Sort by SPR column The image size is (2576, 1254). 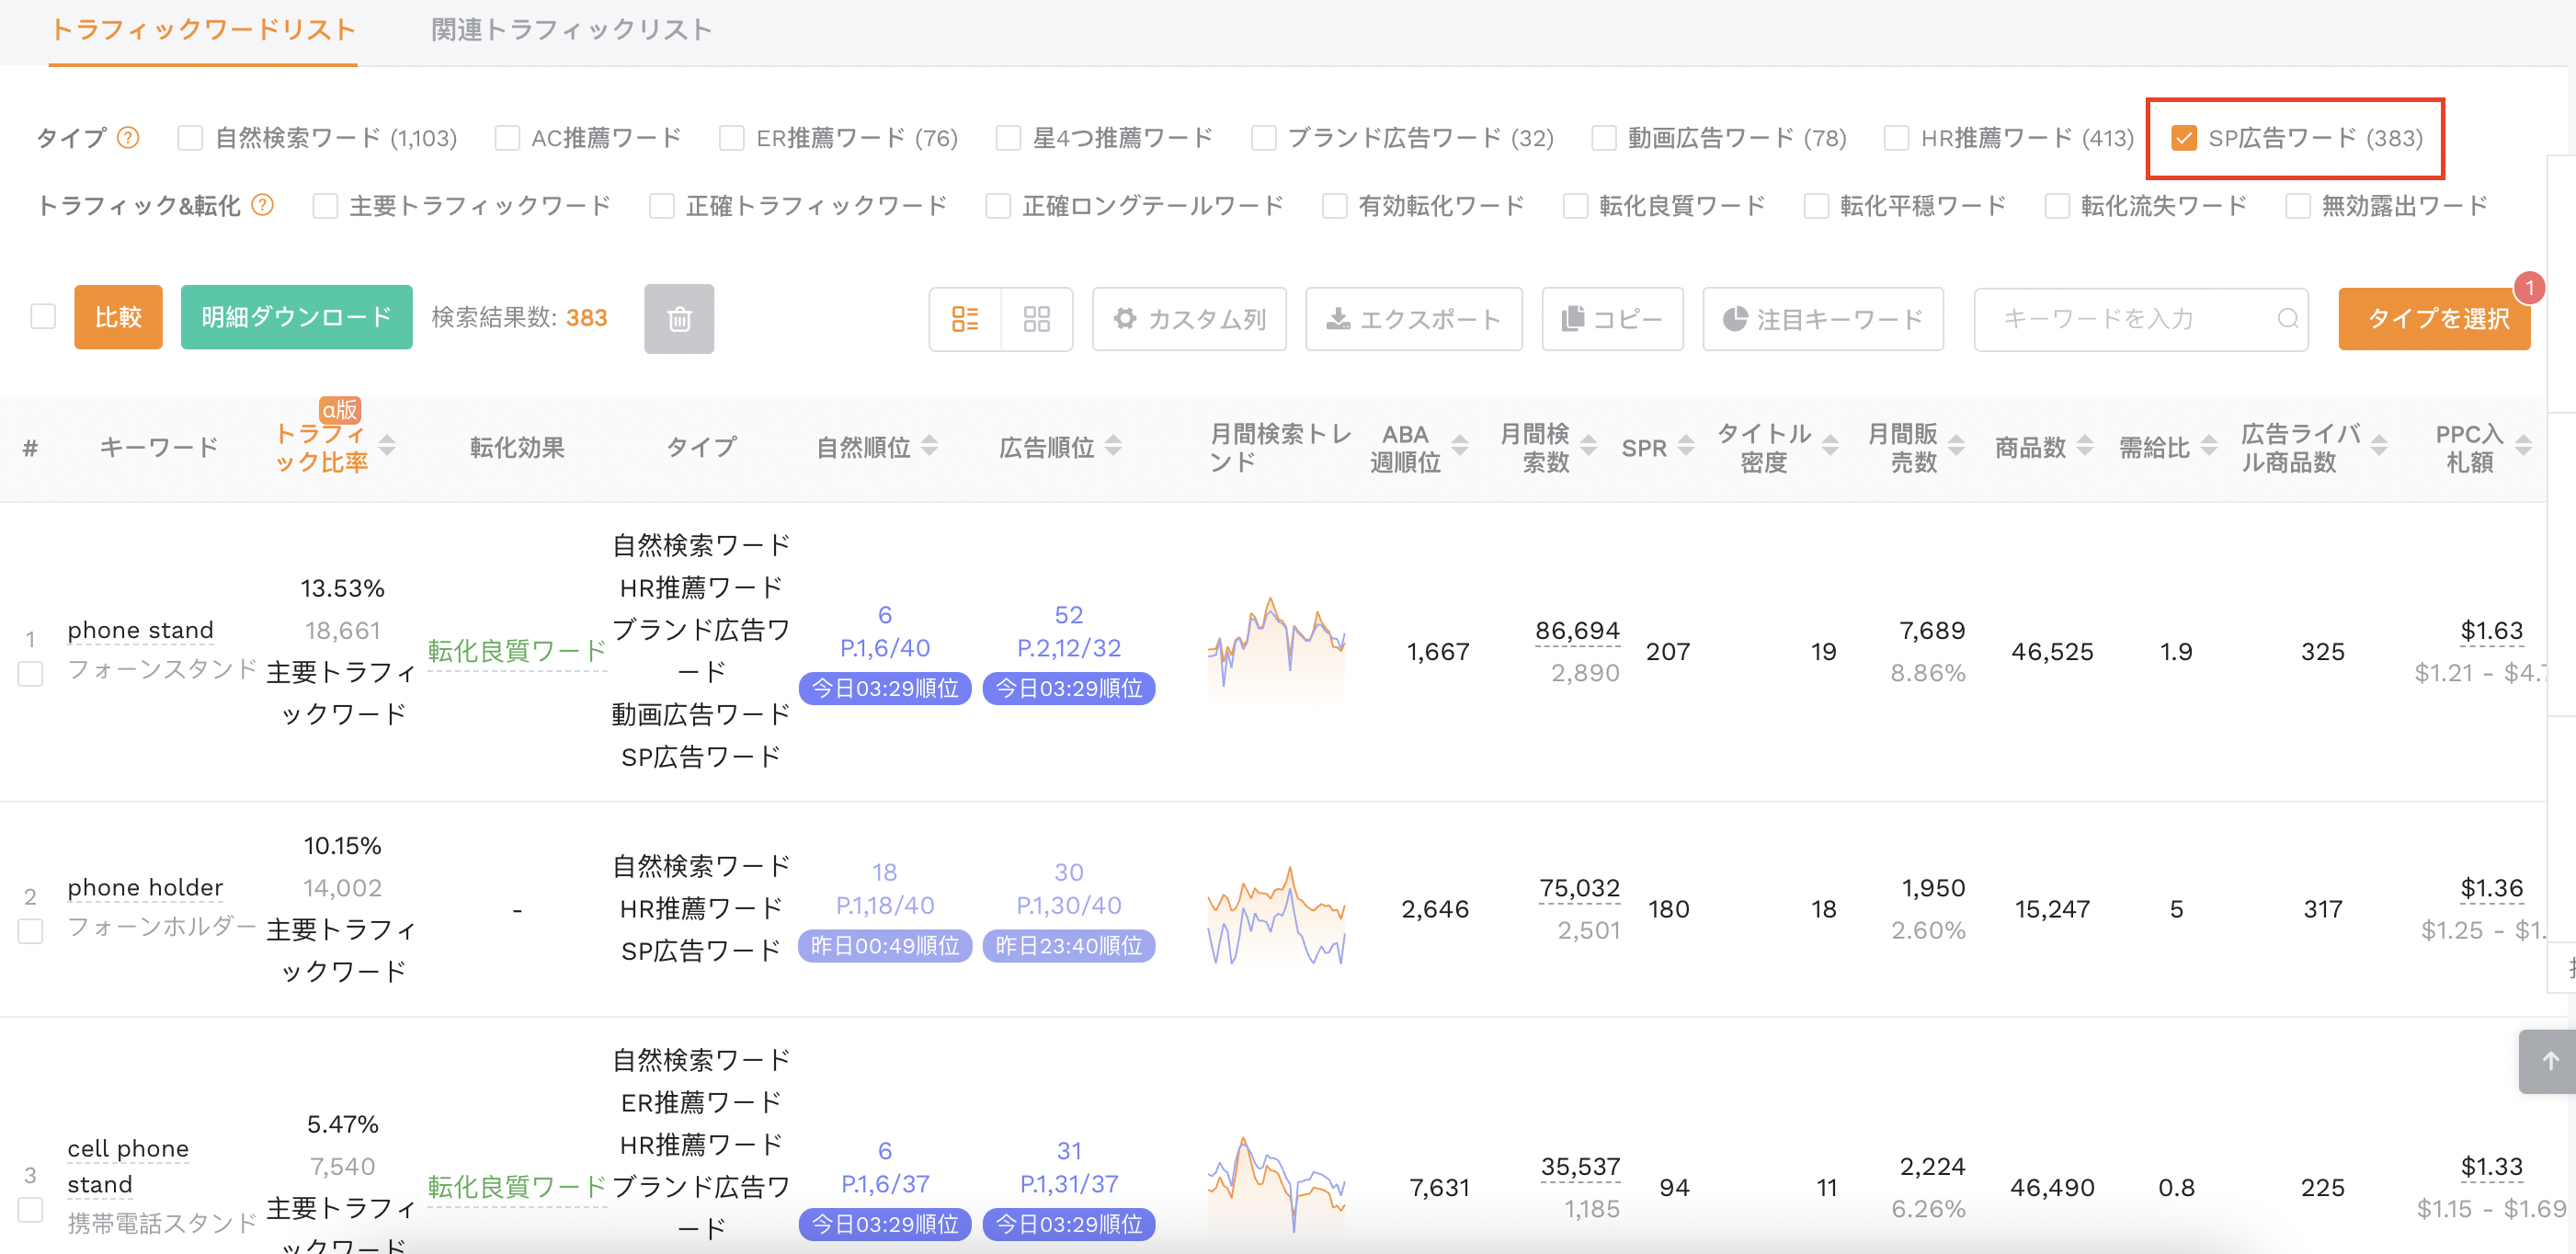(1686, 446)
